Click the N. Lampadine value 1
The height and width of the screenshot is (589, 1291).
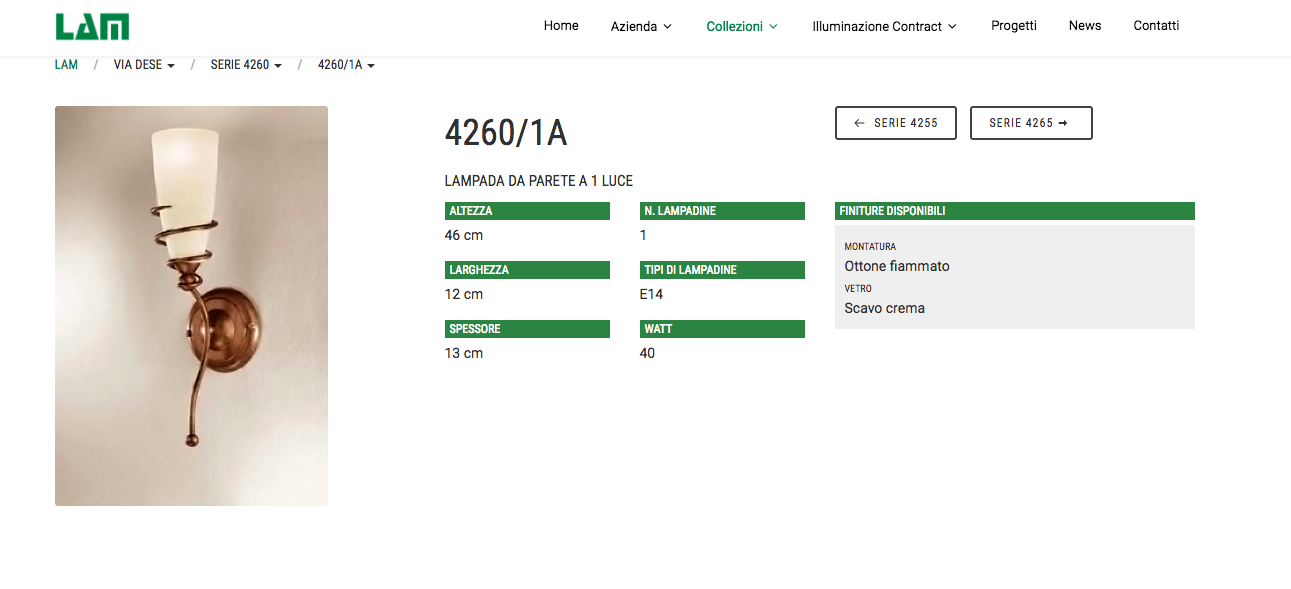coord(643,235)
